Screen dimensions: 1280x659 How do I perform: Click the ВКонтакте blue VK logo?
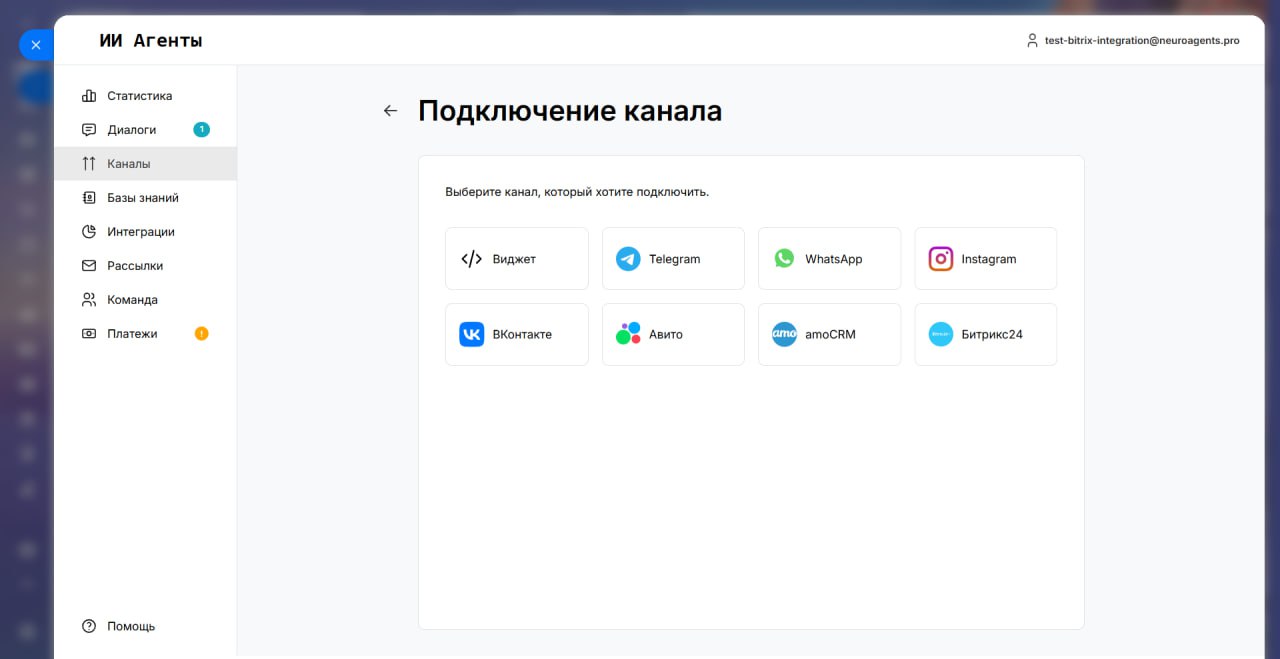pos(472,334)
